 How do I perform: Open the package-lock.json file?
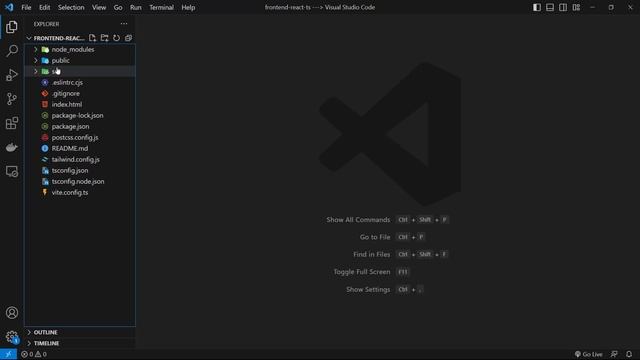[x=80, y=116]
